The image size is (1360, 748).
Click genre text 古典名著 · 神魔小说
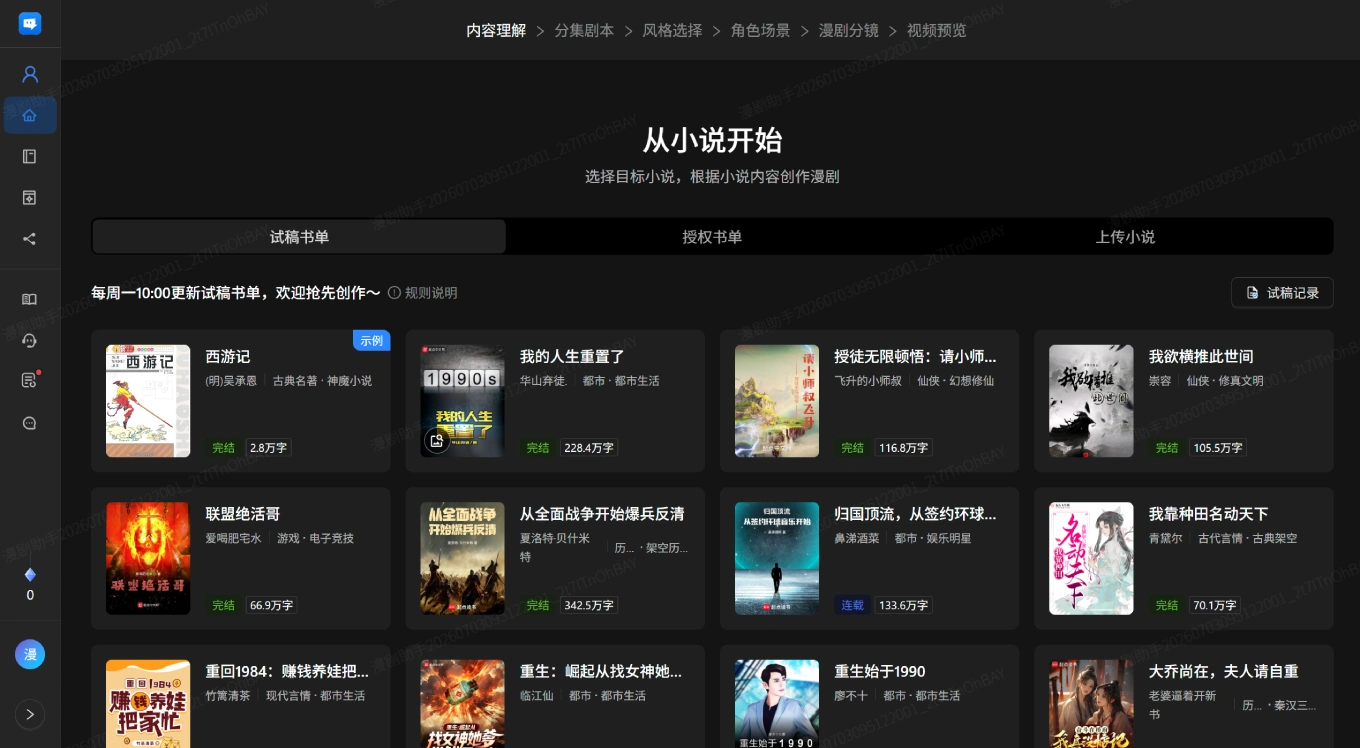point(322,381)
